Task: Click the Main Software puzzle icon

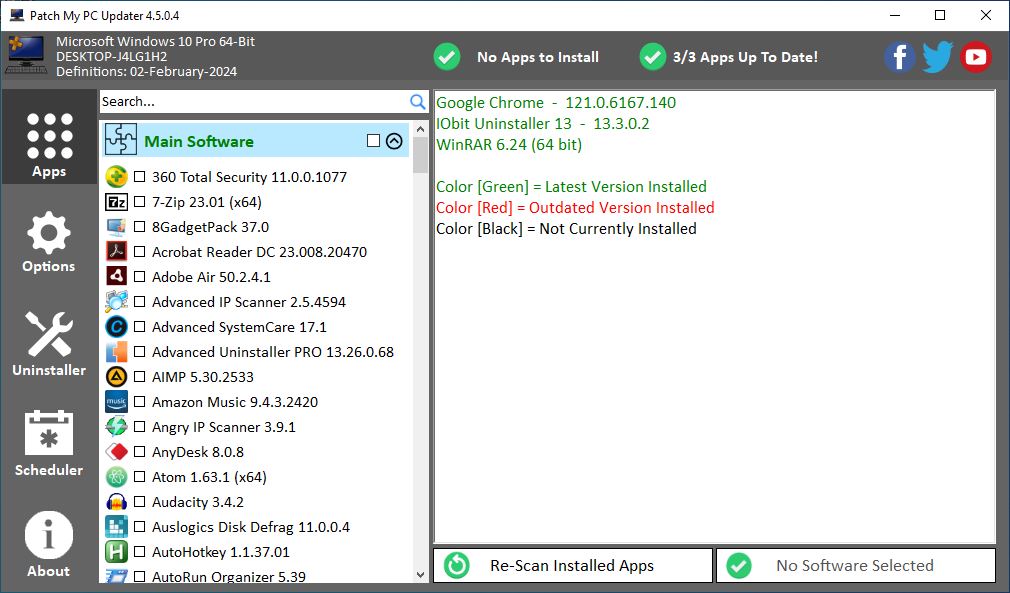Action: (121, 140)
